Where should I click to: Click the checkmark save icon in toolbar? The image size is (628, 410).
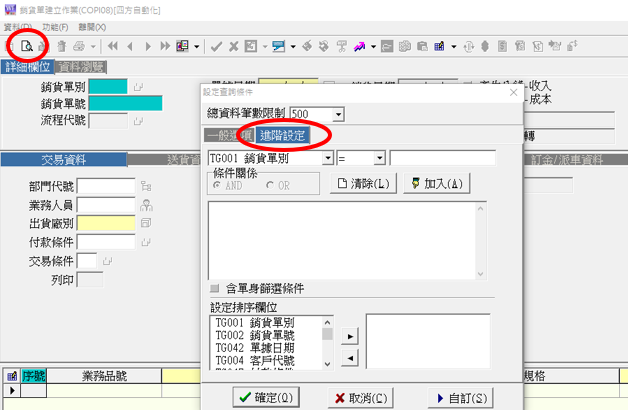216,46
